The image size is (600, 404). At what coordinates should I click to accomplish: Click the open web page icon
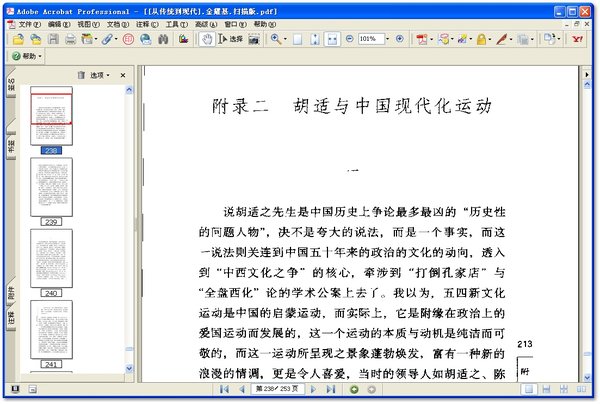[x=36, y=39]
